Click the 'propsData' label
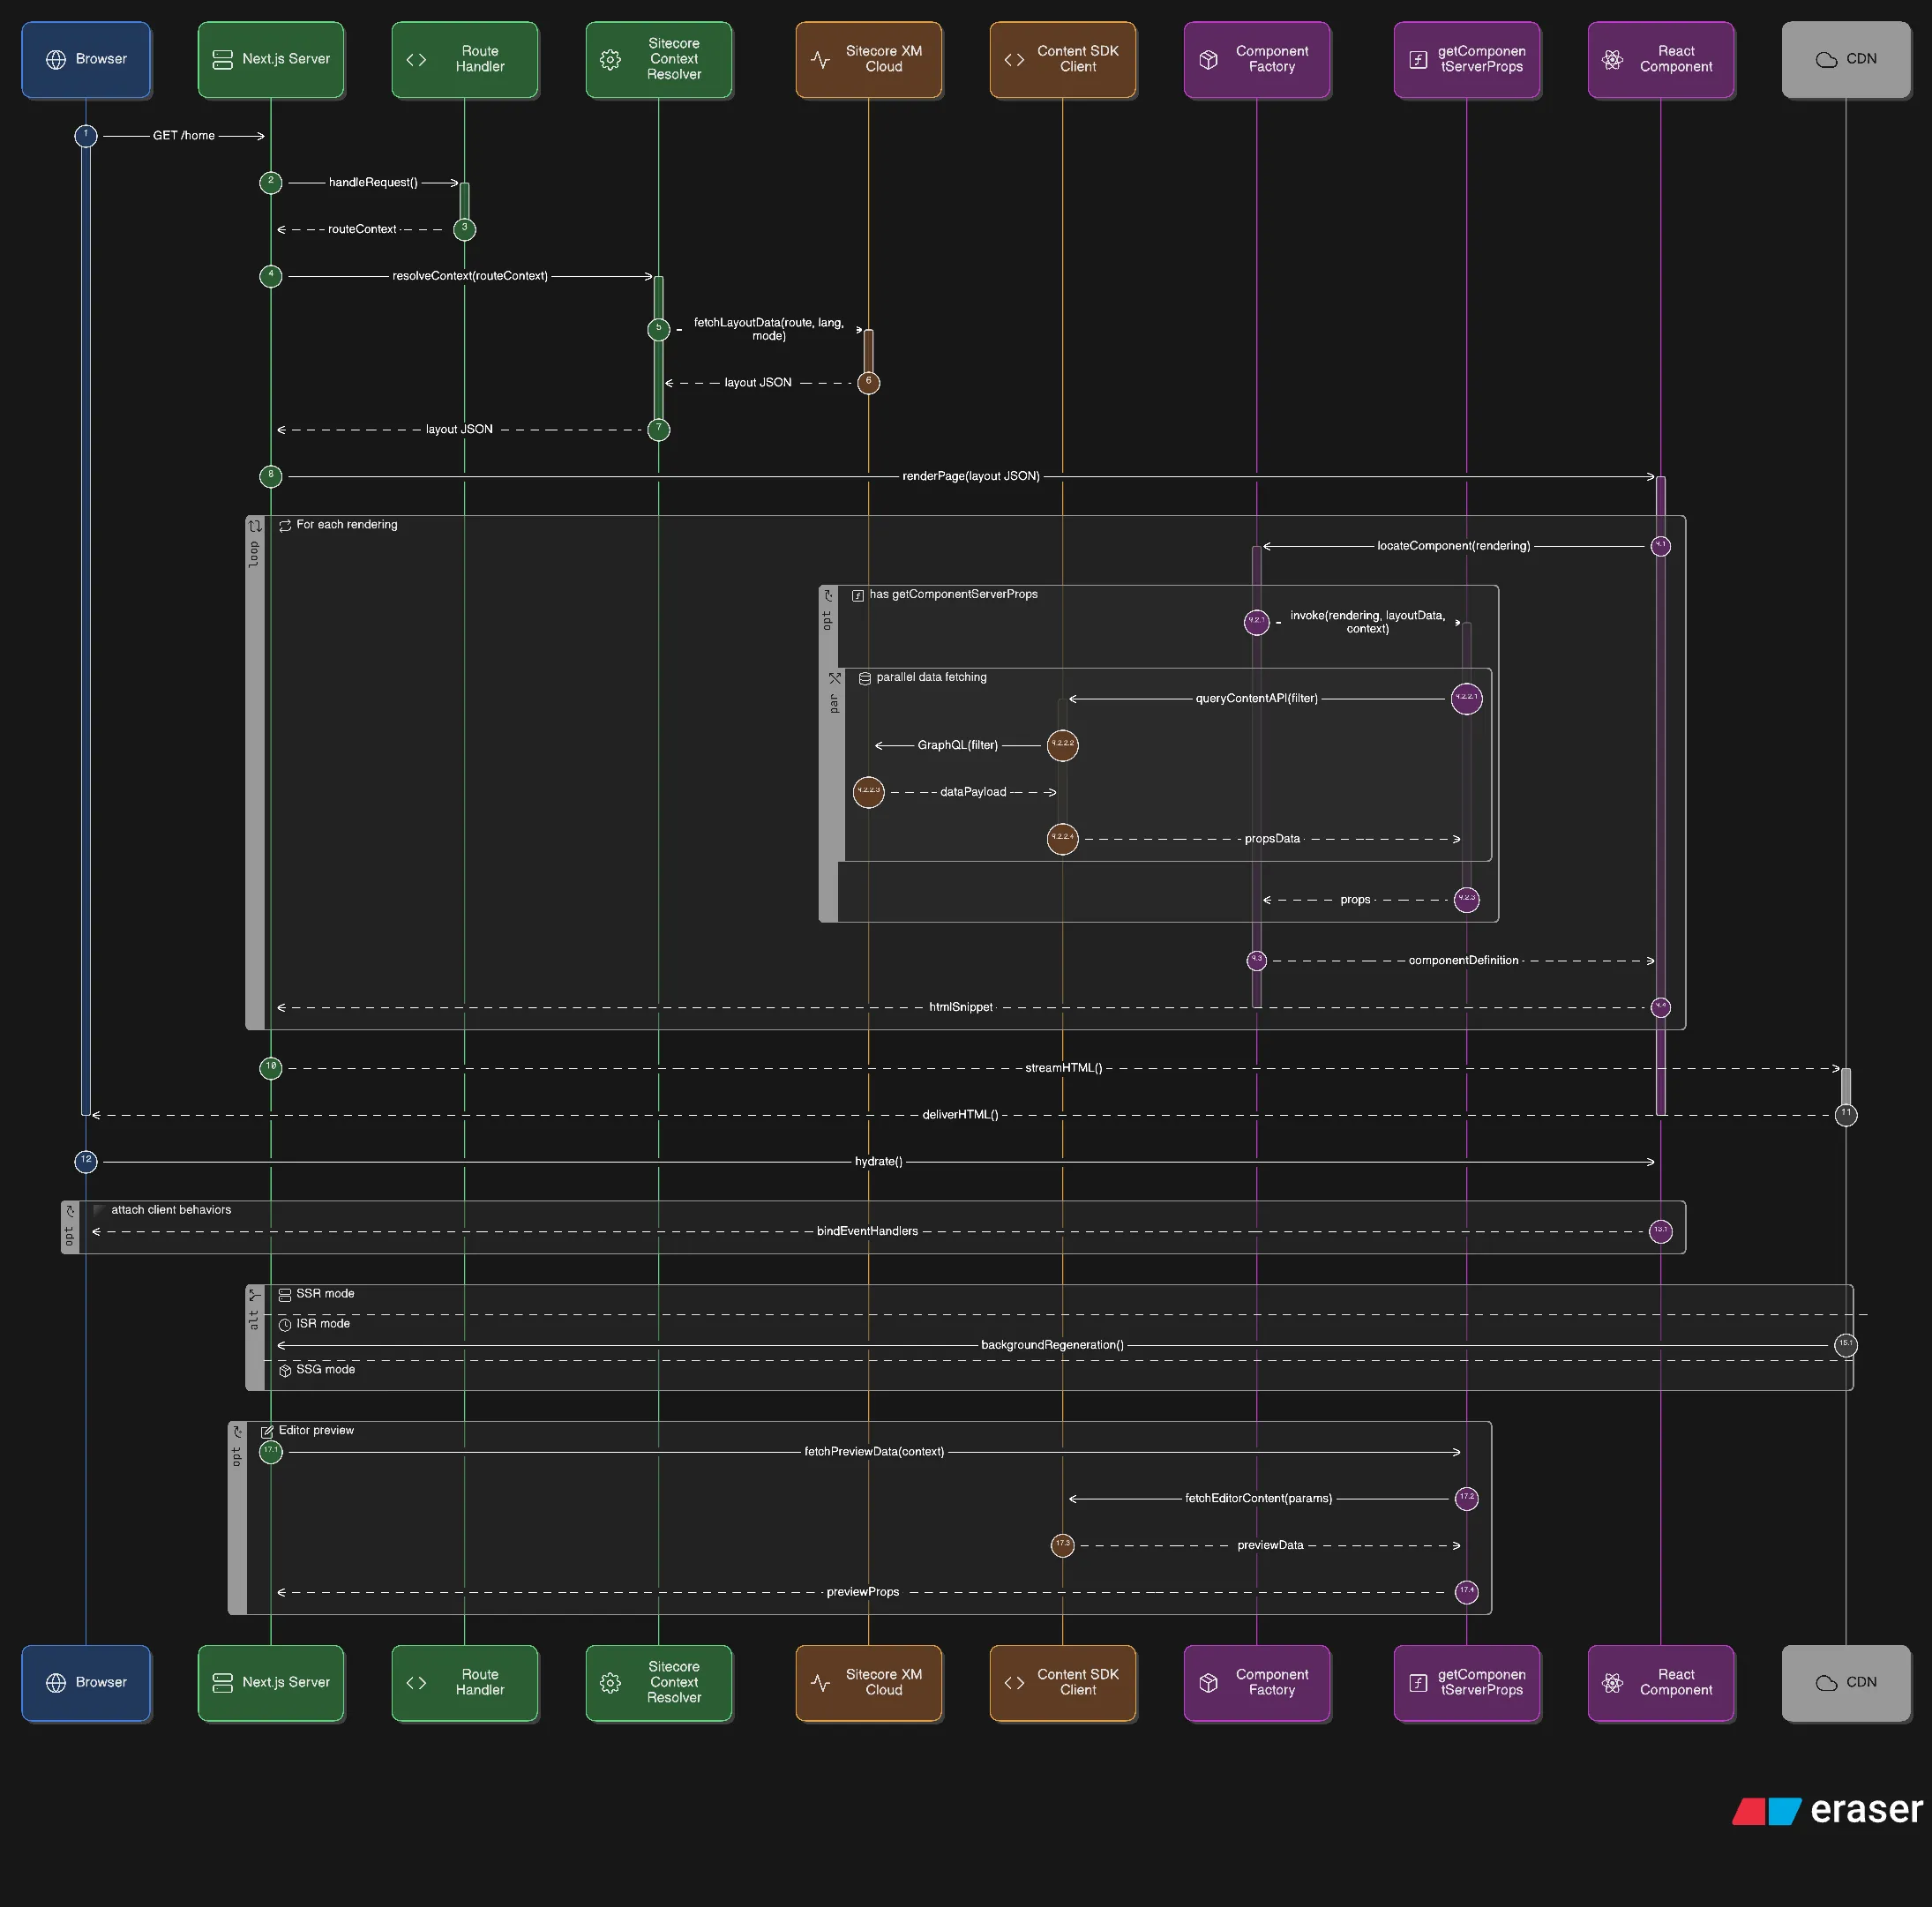Viewport: 1932px width, 1907px height. tap(1272, 839)
